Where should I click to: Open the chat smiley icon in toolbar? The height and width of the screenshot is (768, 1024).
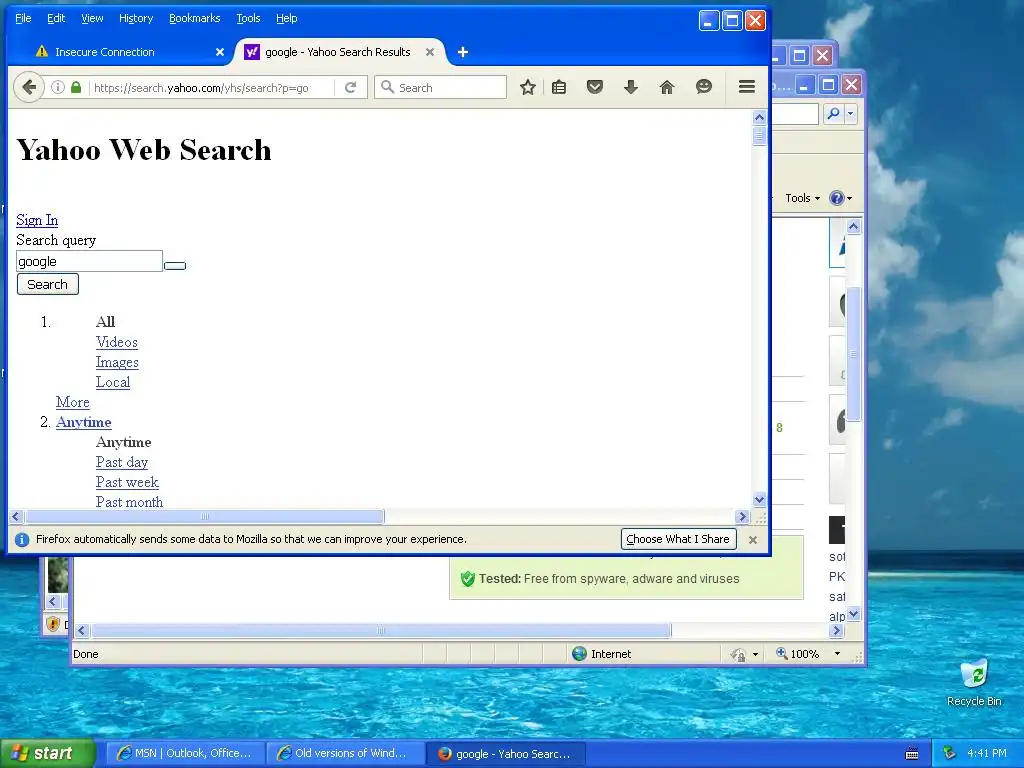coord(703,87)
